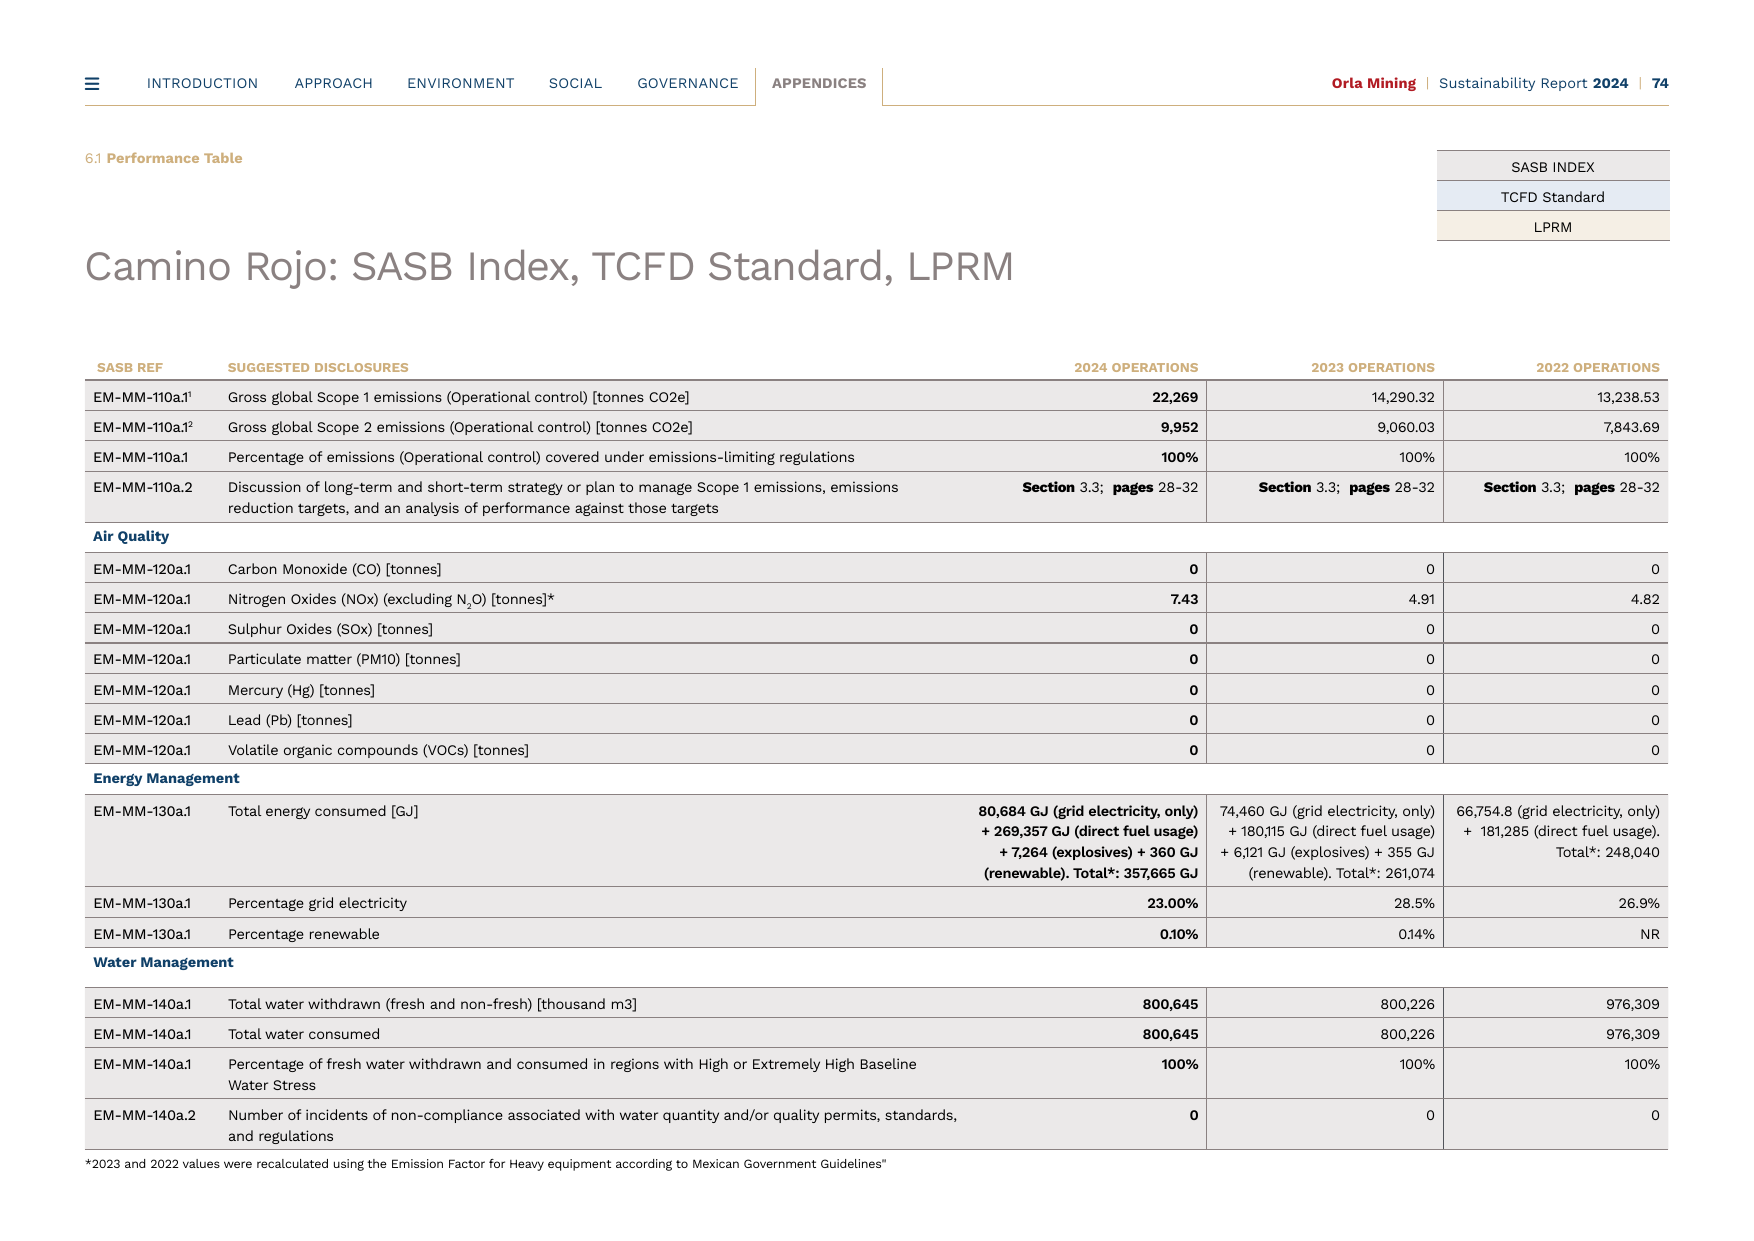Viewport: 1754px width, 1241px height.
Task: Click Orla Mining in the header
Action: pos(1373,84)
